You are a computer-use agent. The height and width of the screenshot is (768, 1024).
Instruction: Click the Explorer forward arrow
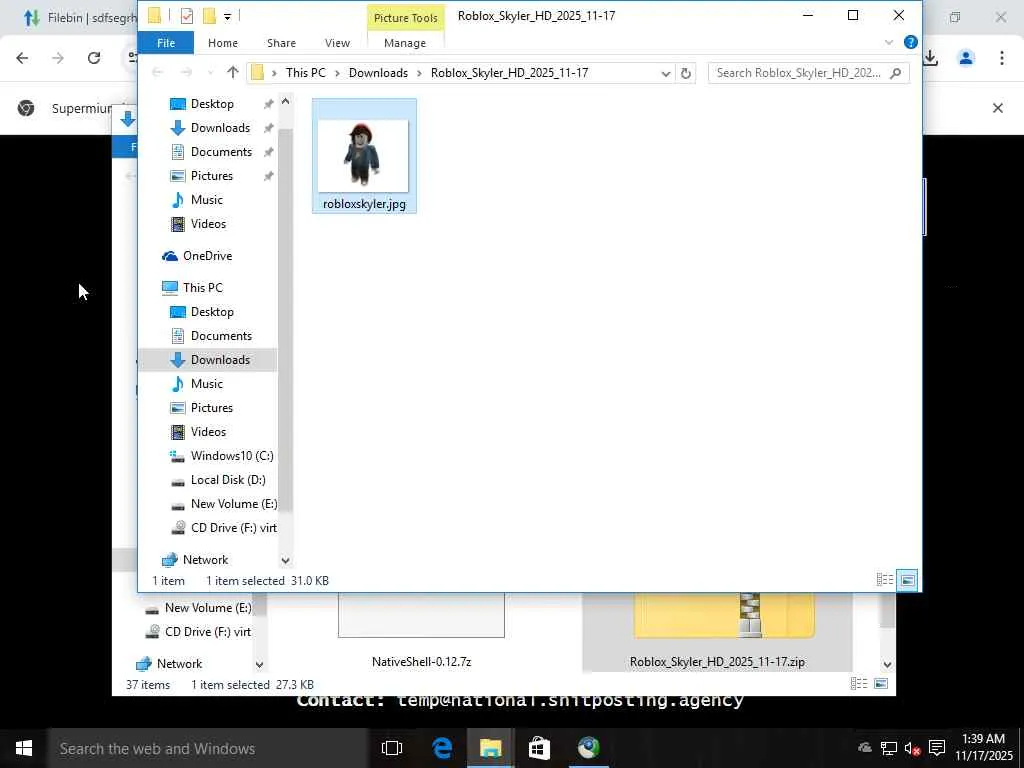[187, 72]
